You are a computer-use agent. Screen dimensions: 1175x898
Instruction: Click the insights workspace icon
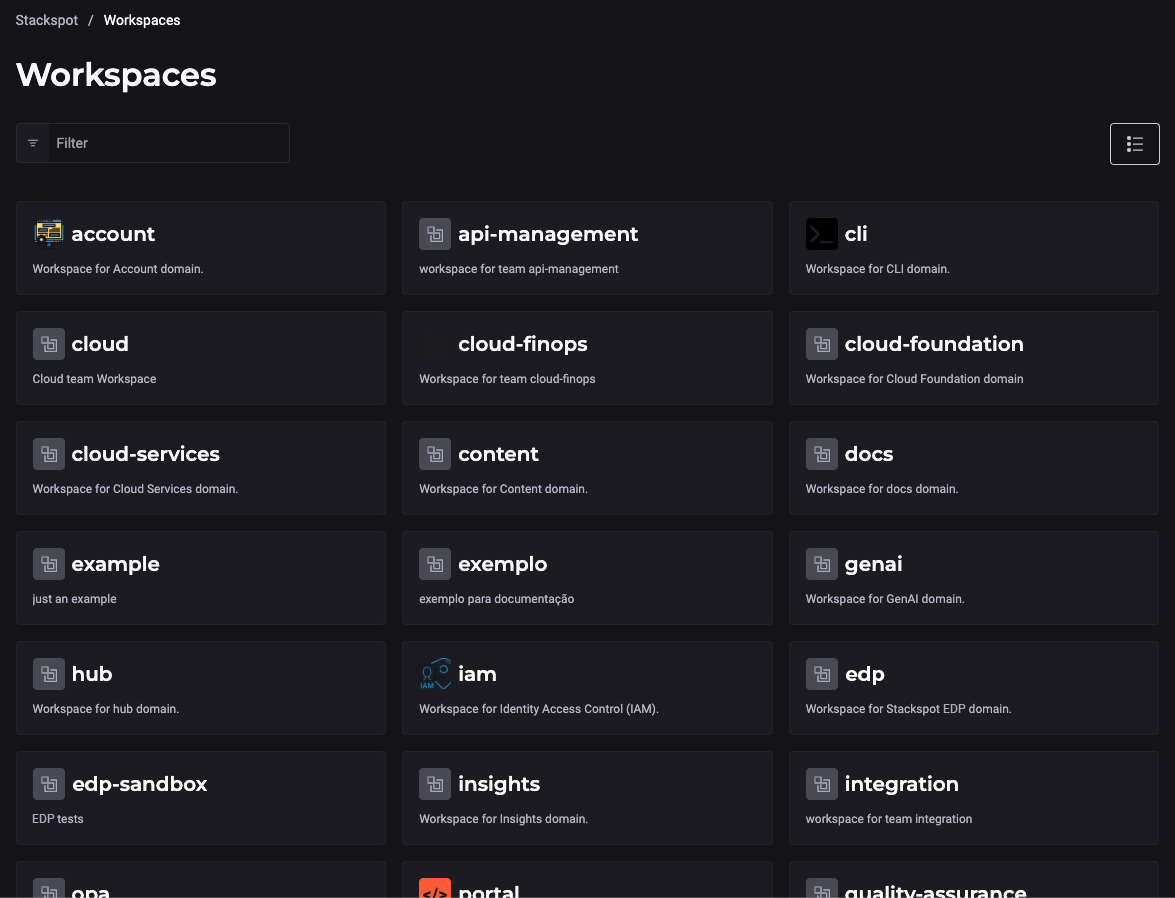tap(435, 784)
